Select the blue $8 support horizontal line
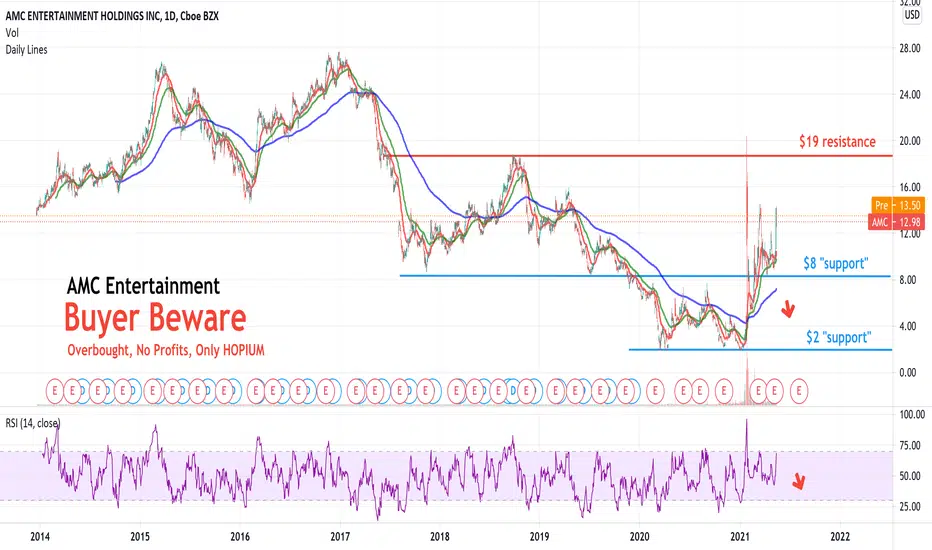This screenshot has width=932, height=550. (645, 276)
